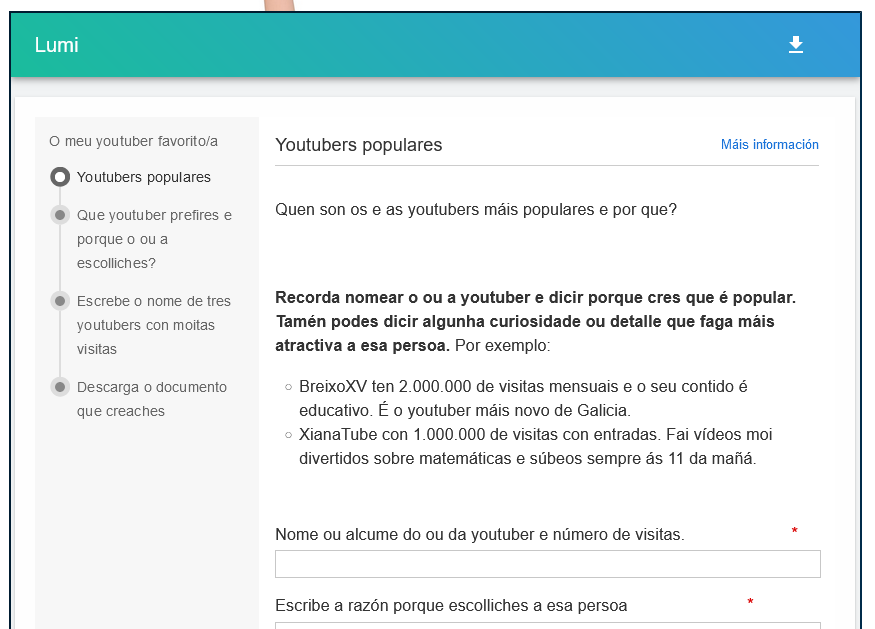This screenshot has height=629, width=875.
Task: Click the step circle for Escribe o nome de tres youtubers
Action: [x=61, y=300]
